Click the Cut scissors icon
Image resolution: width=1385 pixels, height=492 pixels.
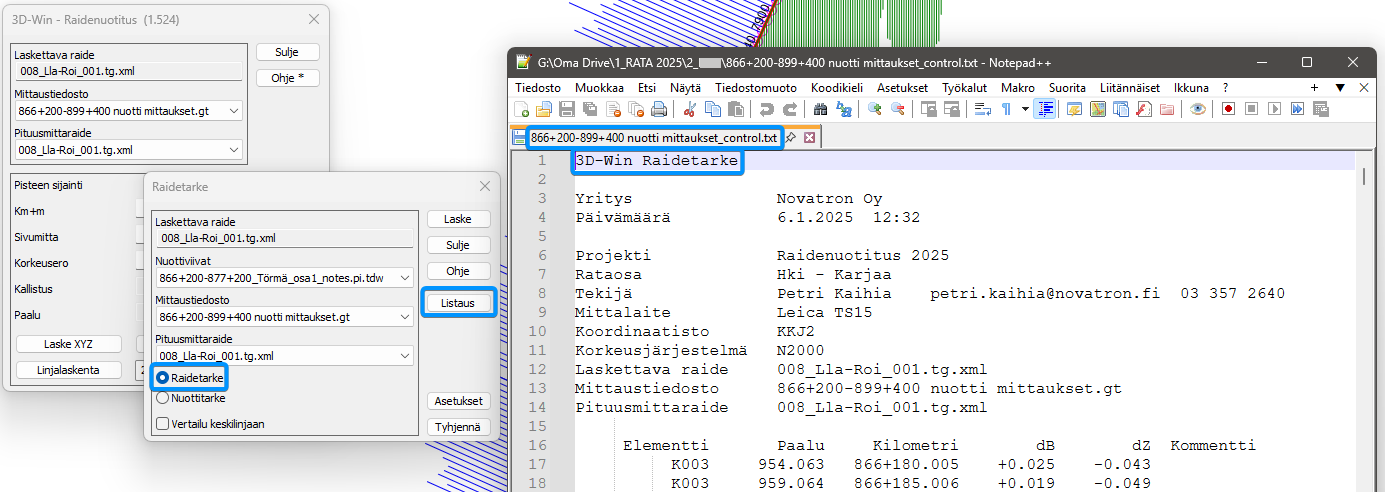(x=690, y=109)
